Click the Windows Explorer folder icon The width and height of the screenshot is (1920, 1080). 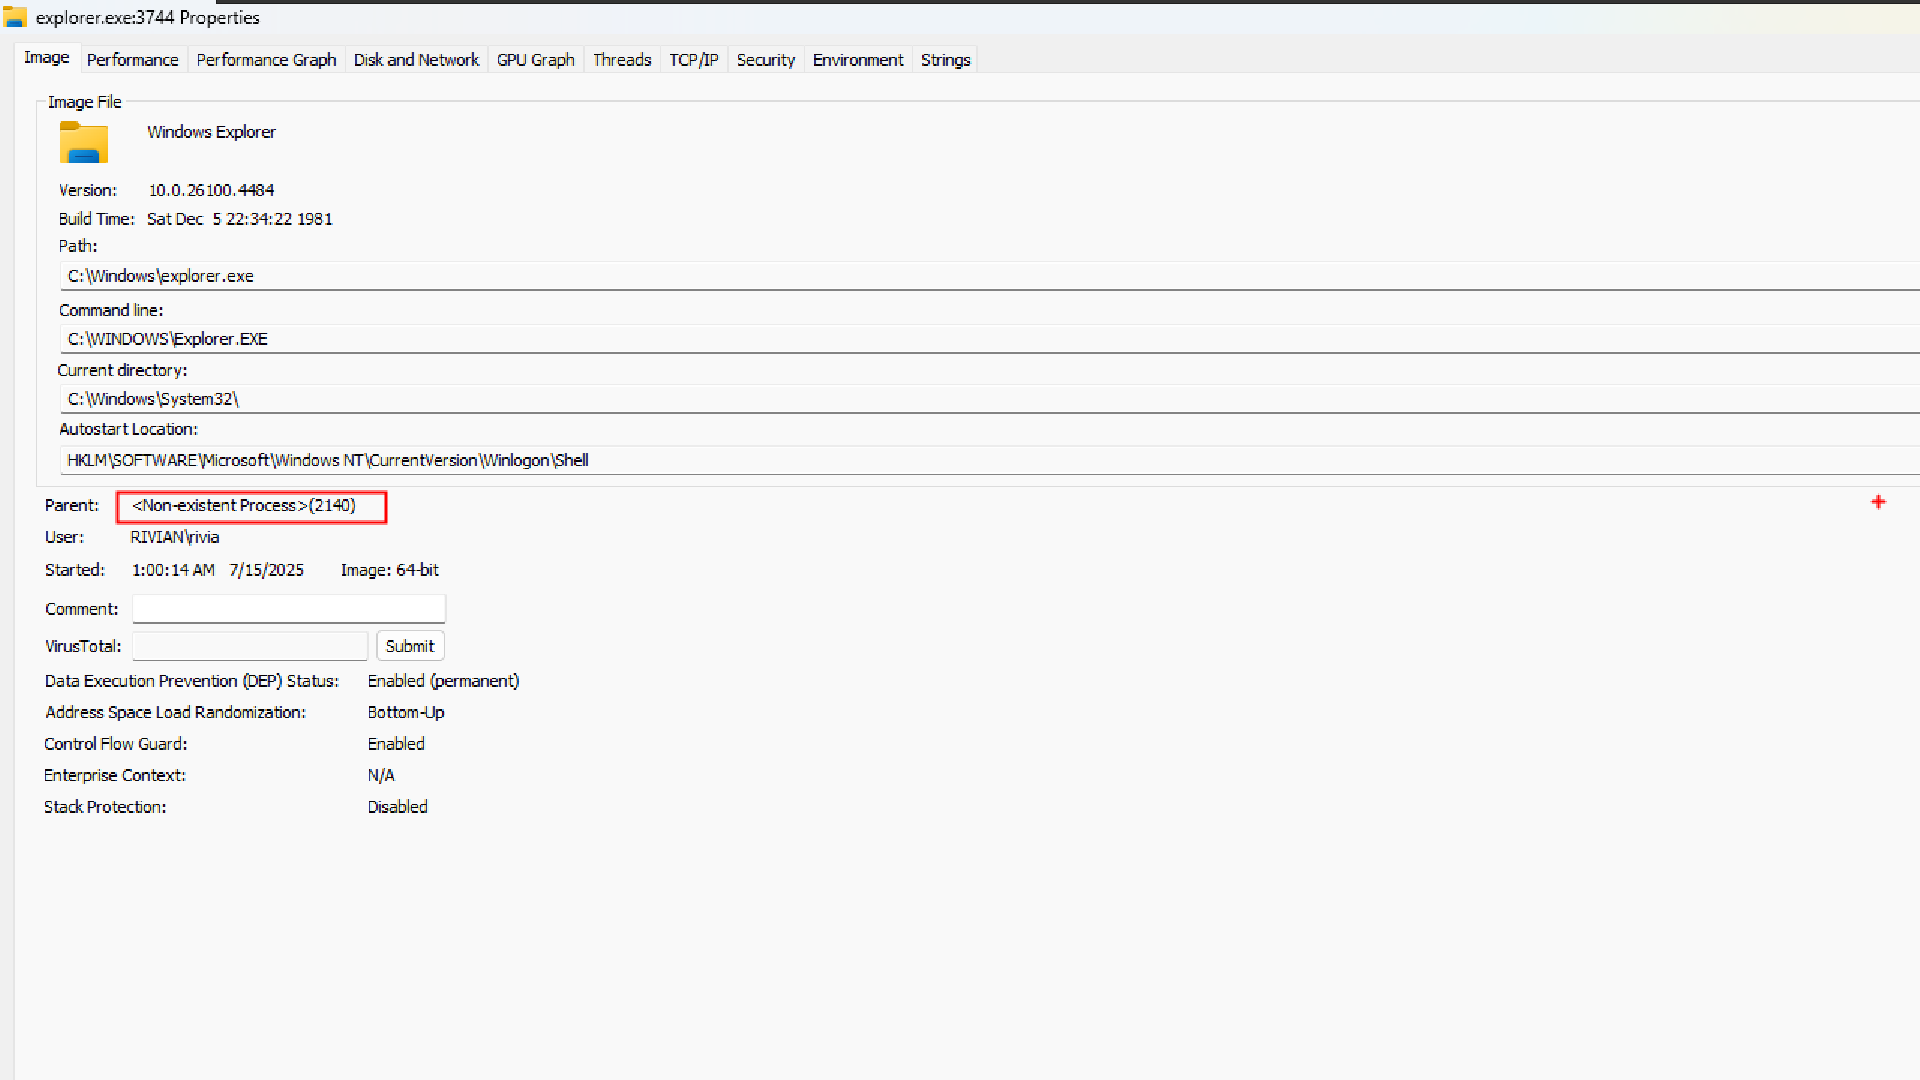coord(84,143)
